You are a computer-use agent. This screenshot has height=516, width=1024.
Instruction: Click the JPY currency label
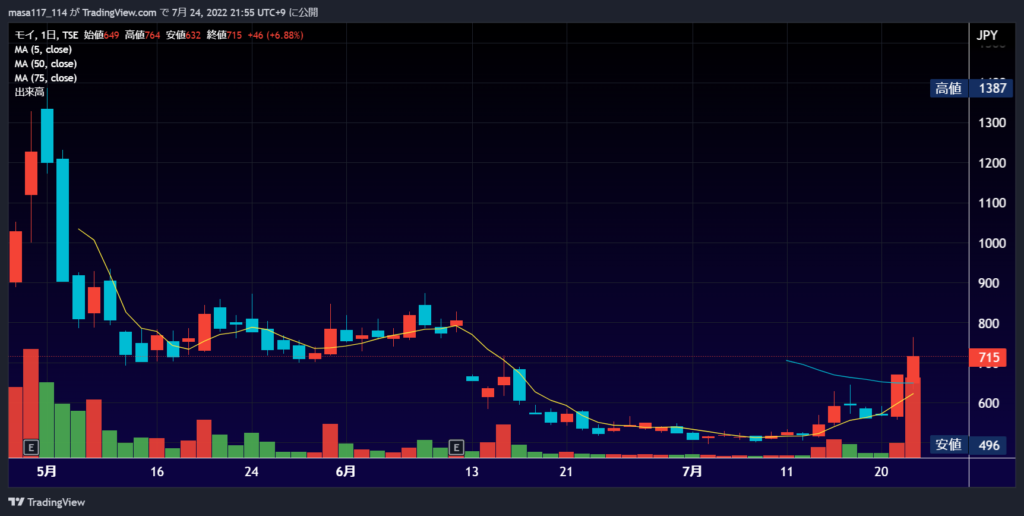pyautogui.click(x=987, y=35)
